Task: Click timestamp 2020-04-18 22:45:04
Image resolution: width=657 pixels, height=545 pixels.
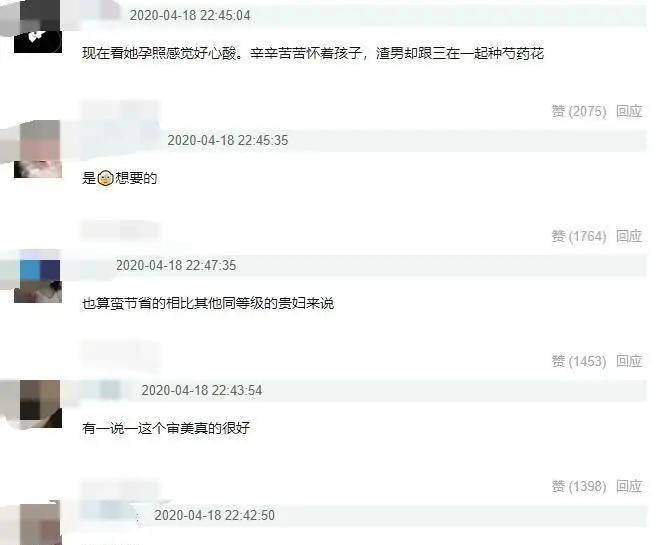Action: click(x=190, y=15)
